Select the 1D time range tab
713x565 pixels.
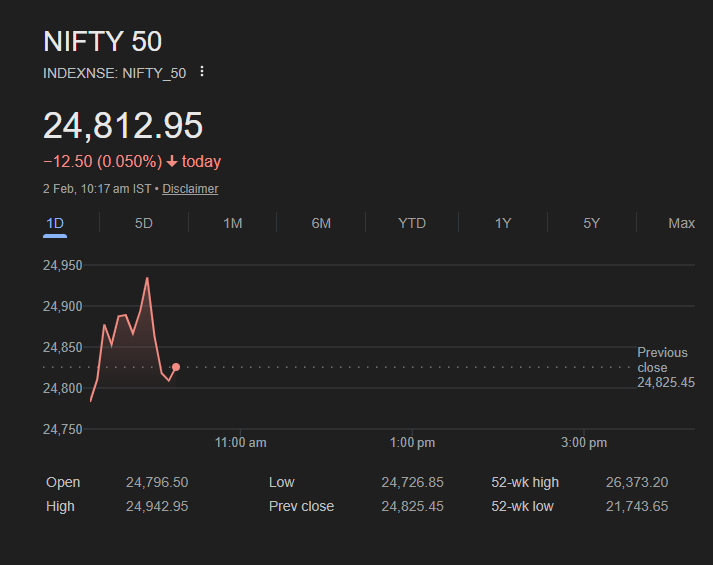pos(55,223)
